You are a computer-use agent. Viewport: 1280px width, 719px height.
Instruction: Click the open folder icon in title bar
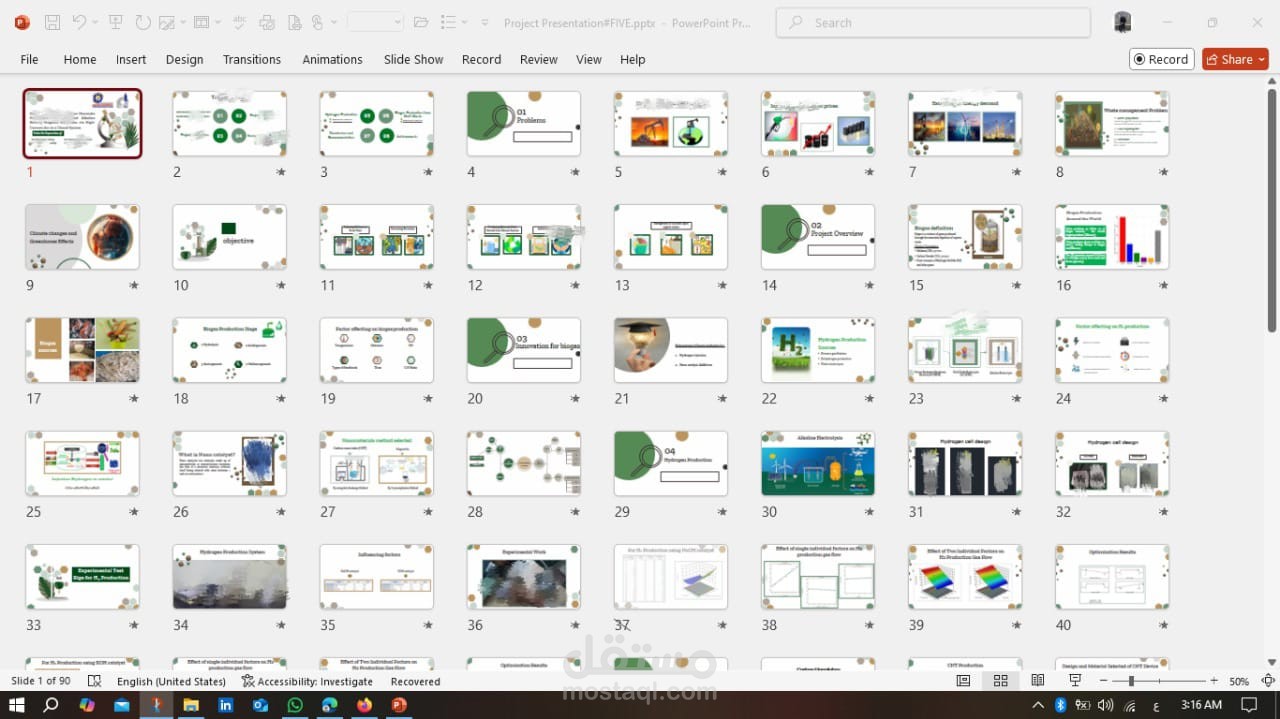click(421, 22)
